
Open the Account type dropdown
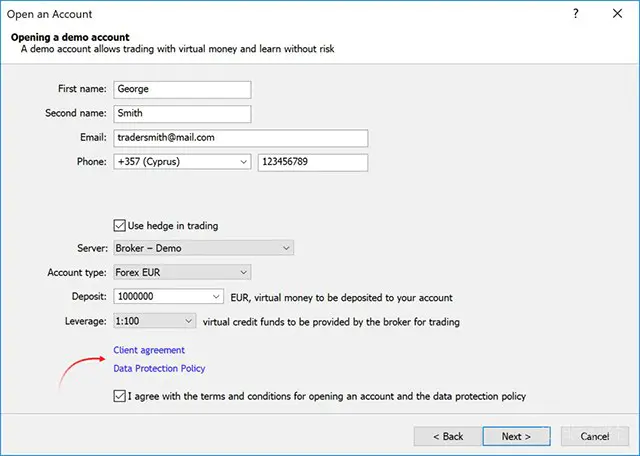(x=182, y=272)
